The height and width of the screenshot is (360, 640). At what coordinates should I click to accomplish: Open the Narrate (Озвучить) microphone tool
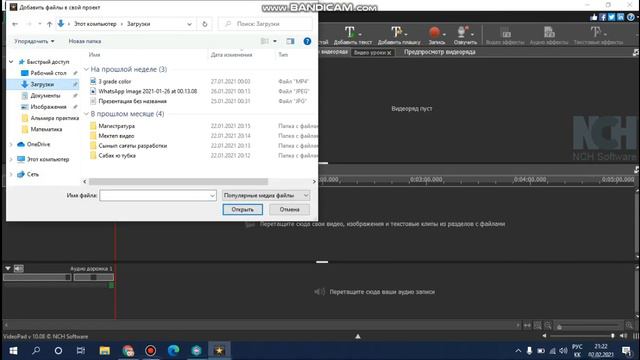coord(465,35)
